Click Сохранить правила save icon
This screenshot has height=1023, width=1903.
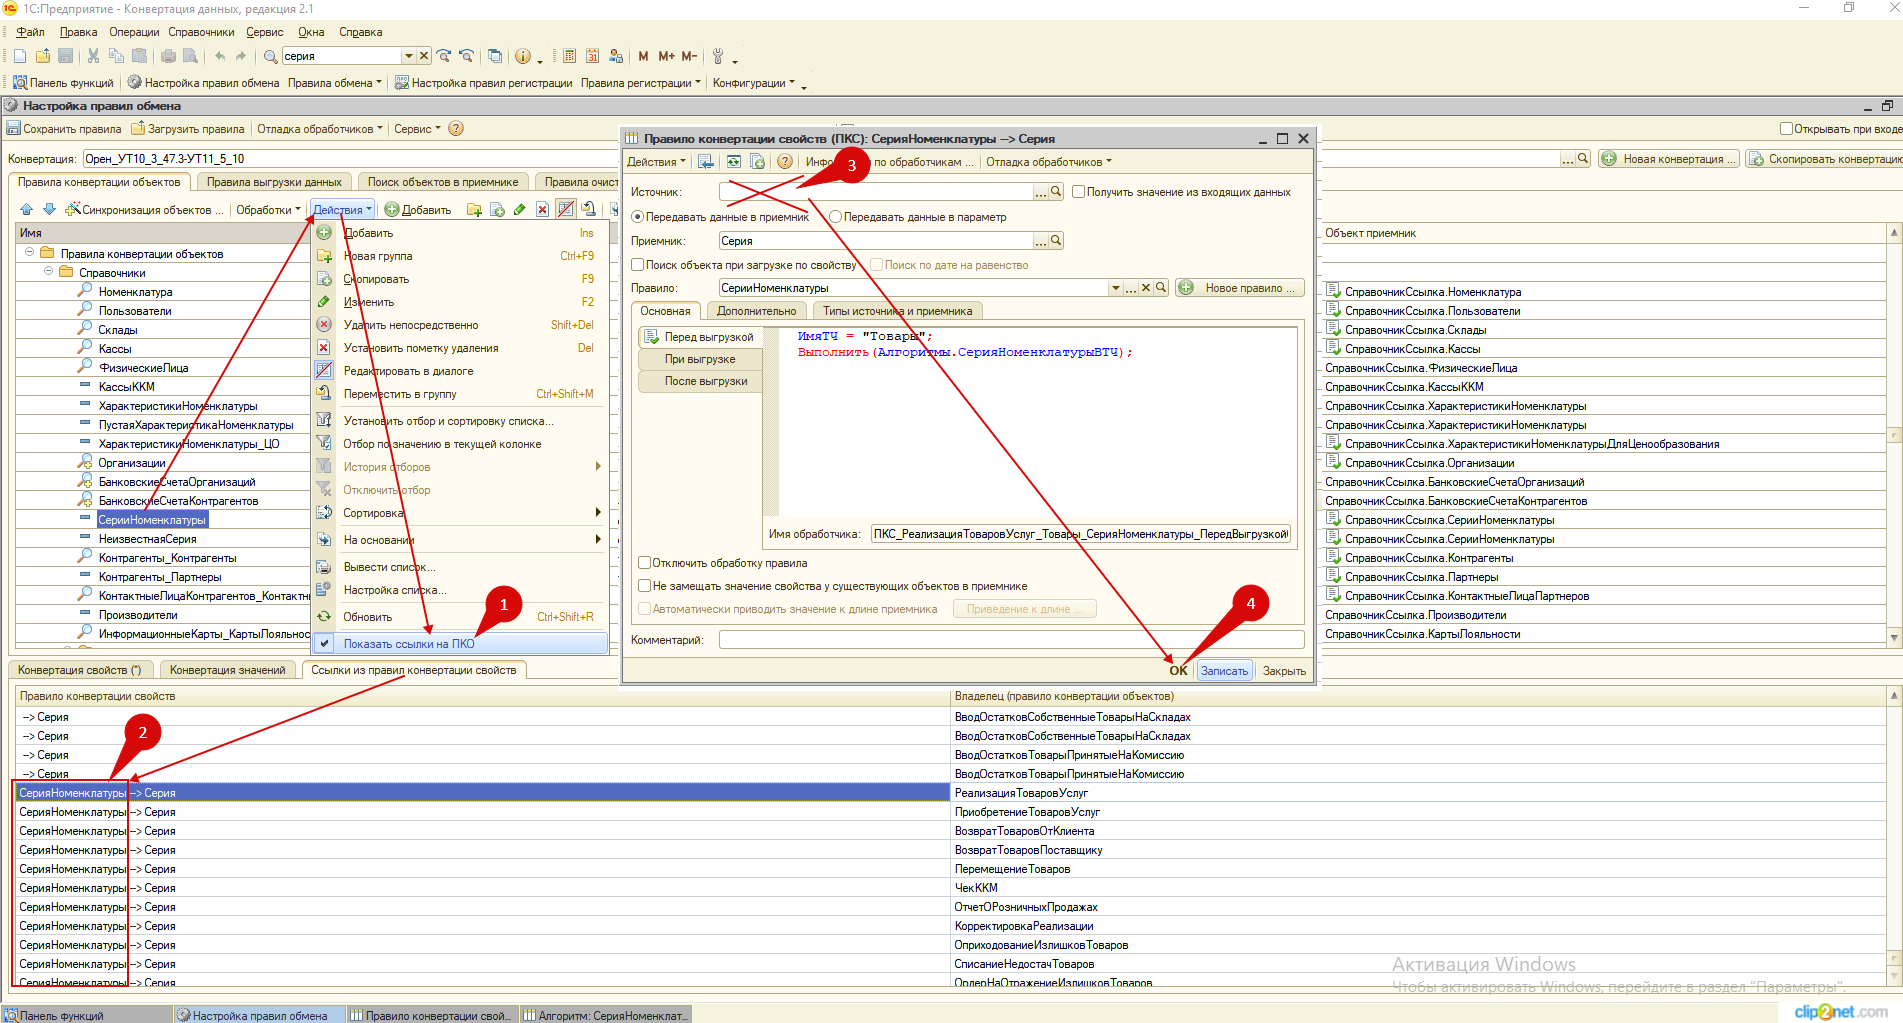coord(14,129)
